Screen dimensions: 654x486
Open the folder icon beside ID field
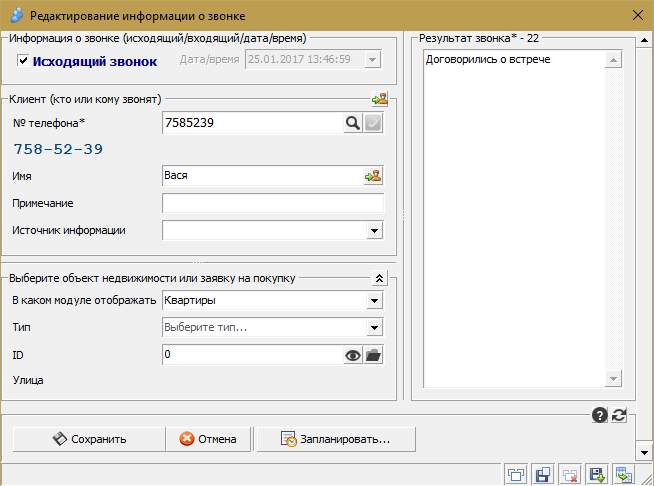374,354
